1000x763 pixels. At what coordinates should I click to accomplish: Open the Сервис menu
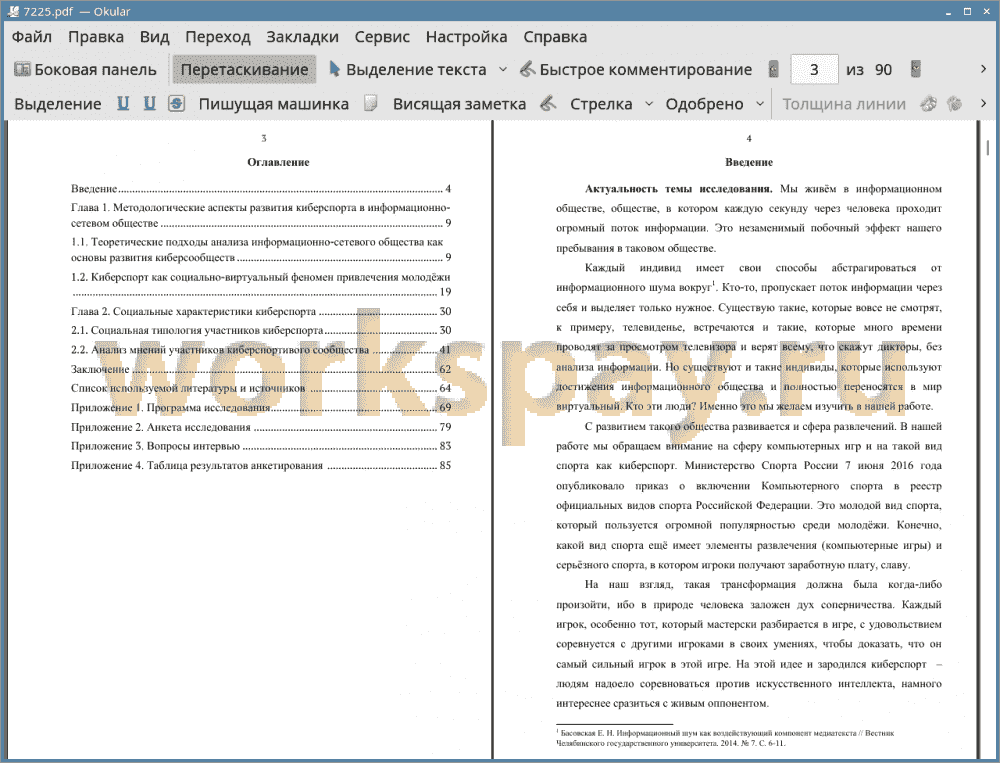[382, 37]
